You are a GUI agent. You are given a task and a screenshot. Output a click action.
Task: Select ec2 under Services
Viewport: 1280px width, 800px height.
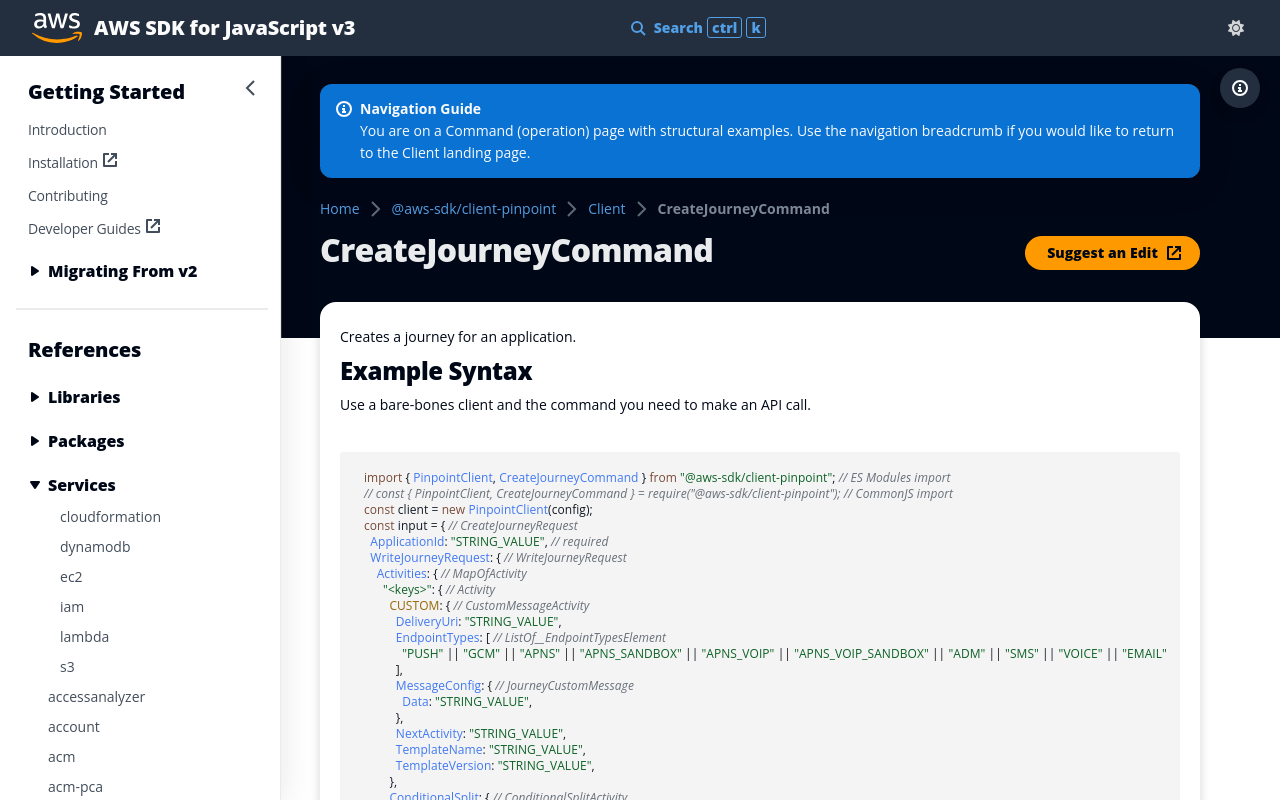(71, 577)
